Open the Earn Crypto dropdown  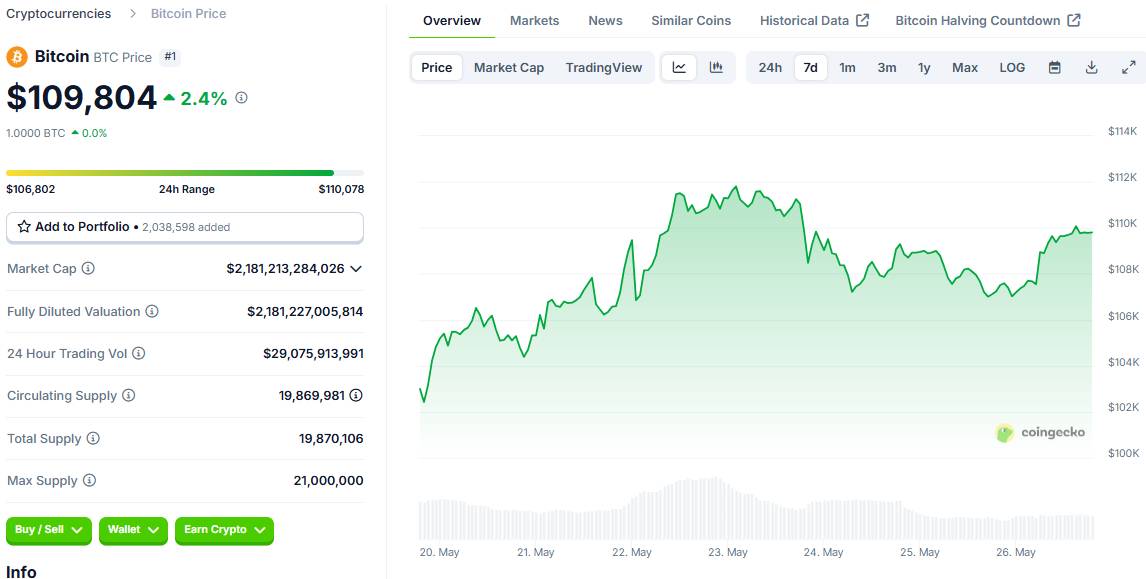224,530
